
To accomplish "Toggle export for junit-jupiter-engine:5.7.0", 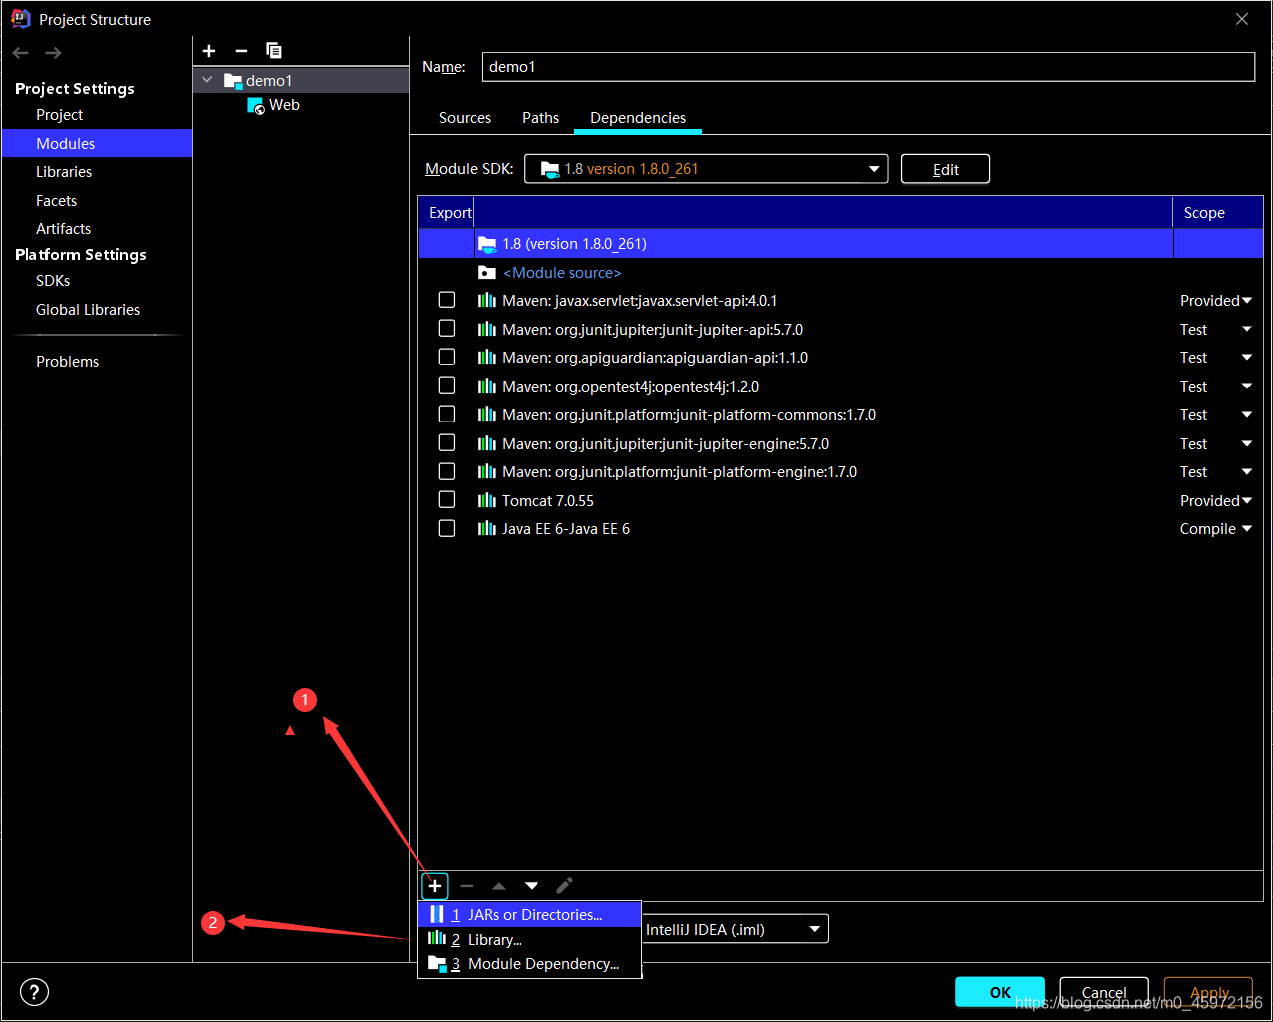I will 447,443.
